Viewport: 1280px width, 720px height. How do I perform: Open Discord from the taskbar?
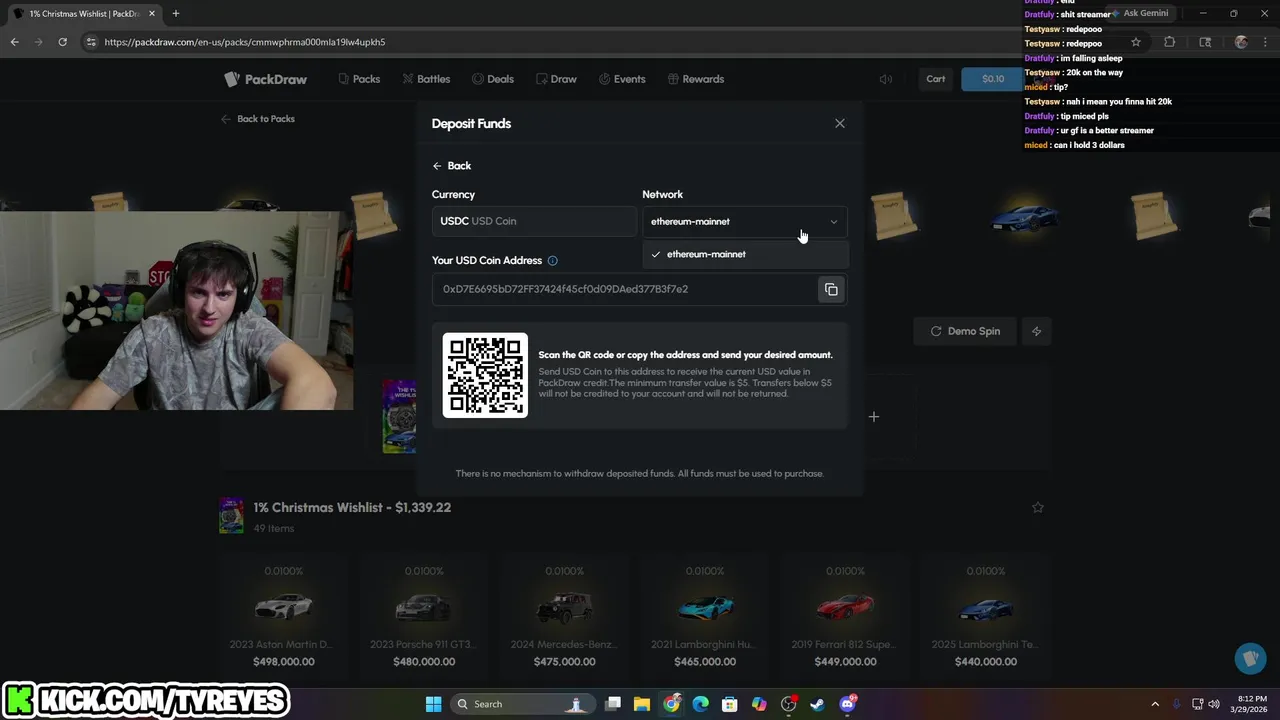click(848, 704)
